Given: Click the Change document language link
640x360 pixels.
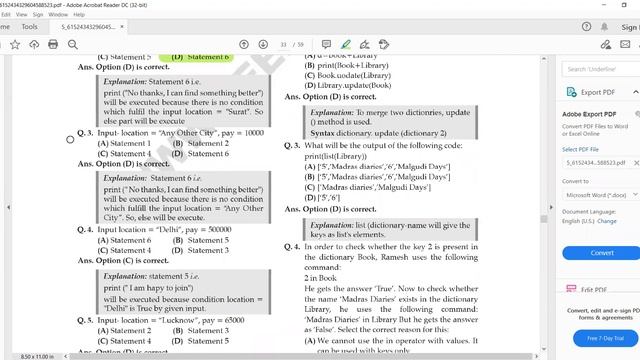Looking at the screenshot, I should click(607, 221).
